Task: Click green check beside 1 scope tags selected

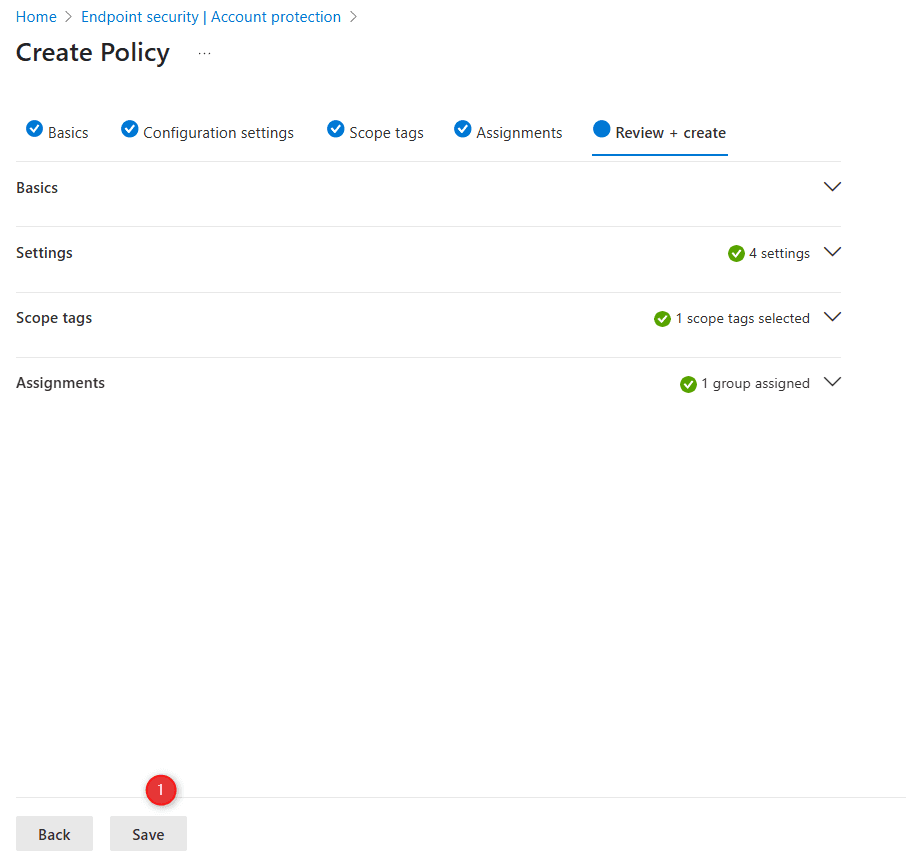Action: (x=662, y=318)
